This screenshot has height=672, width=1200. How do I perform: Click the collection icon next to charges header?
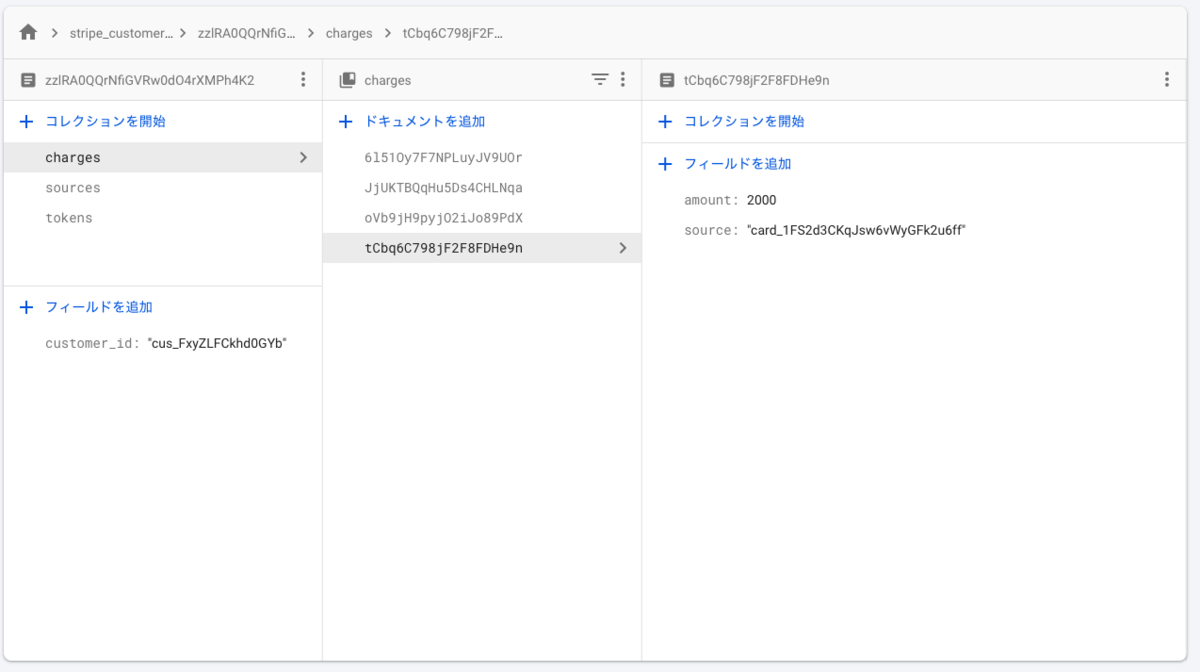[x=347, y=78]
